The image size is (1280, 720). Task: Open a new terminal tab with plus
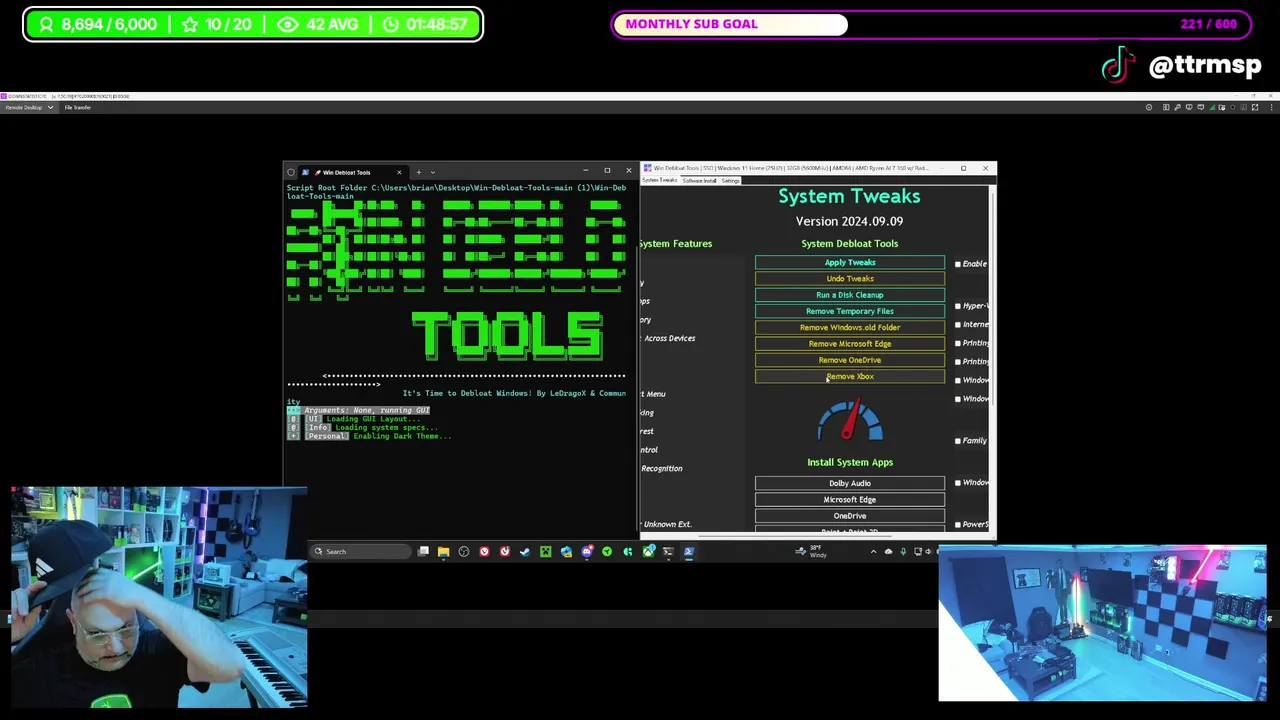click(418, 172)
